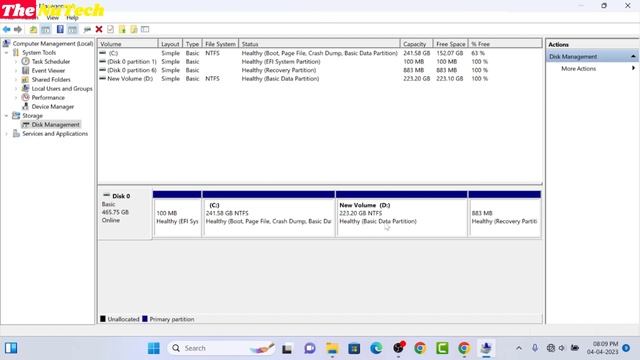Expand the Task Scheduler node
The width and height of the screenshot is (640, 360).
(16, 62)
